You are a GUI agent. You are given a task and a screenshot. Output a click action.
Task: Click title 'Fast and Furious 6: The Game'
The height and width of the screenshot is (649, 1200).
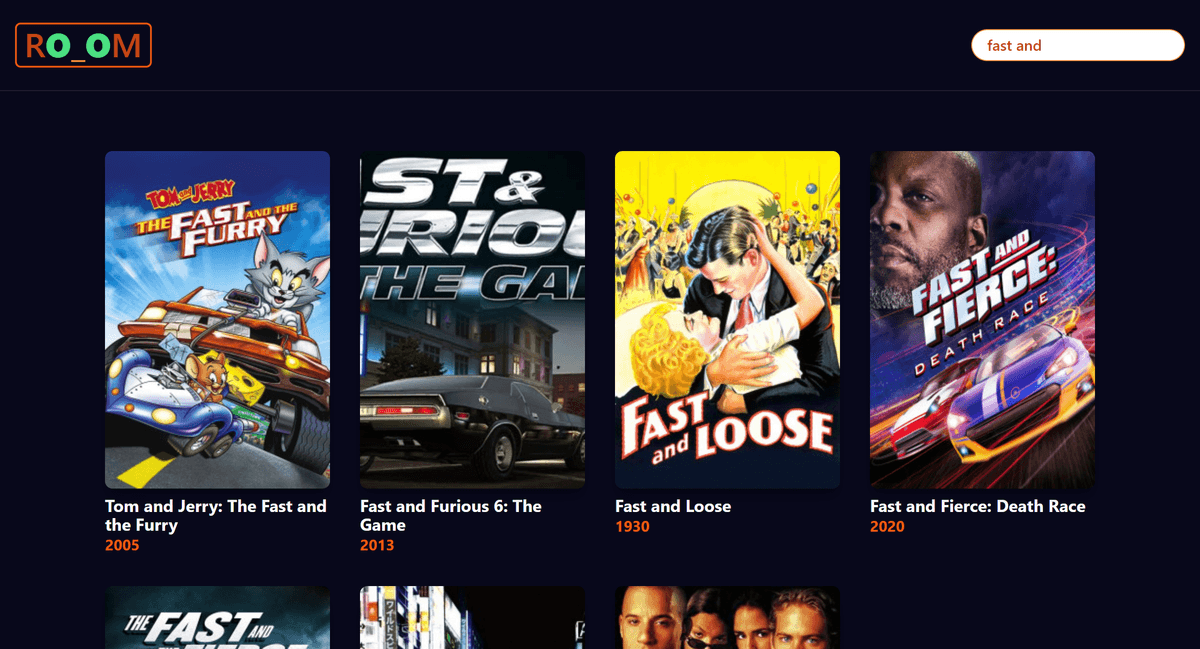point(451,516)
